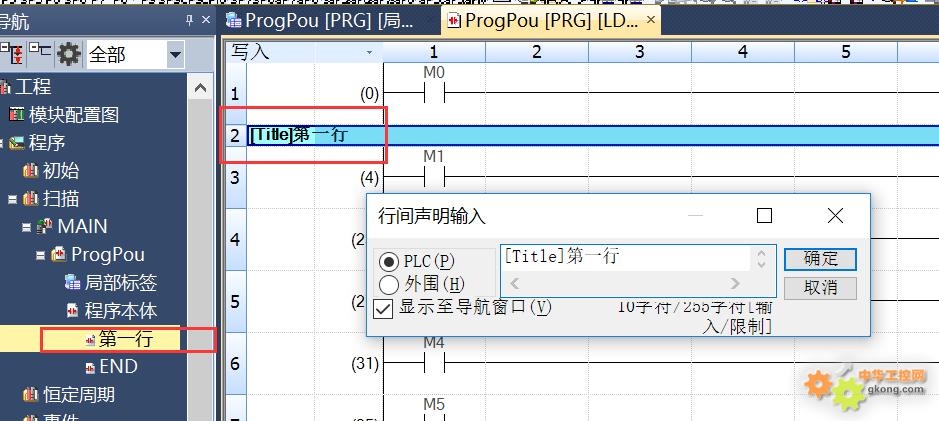
Task: Click the plain tree-structure icon in navigation toolbar
Action: (40, 52)
